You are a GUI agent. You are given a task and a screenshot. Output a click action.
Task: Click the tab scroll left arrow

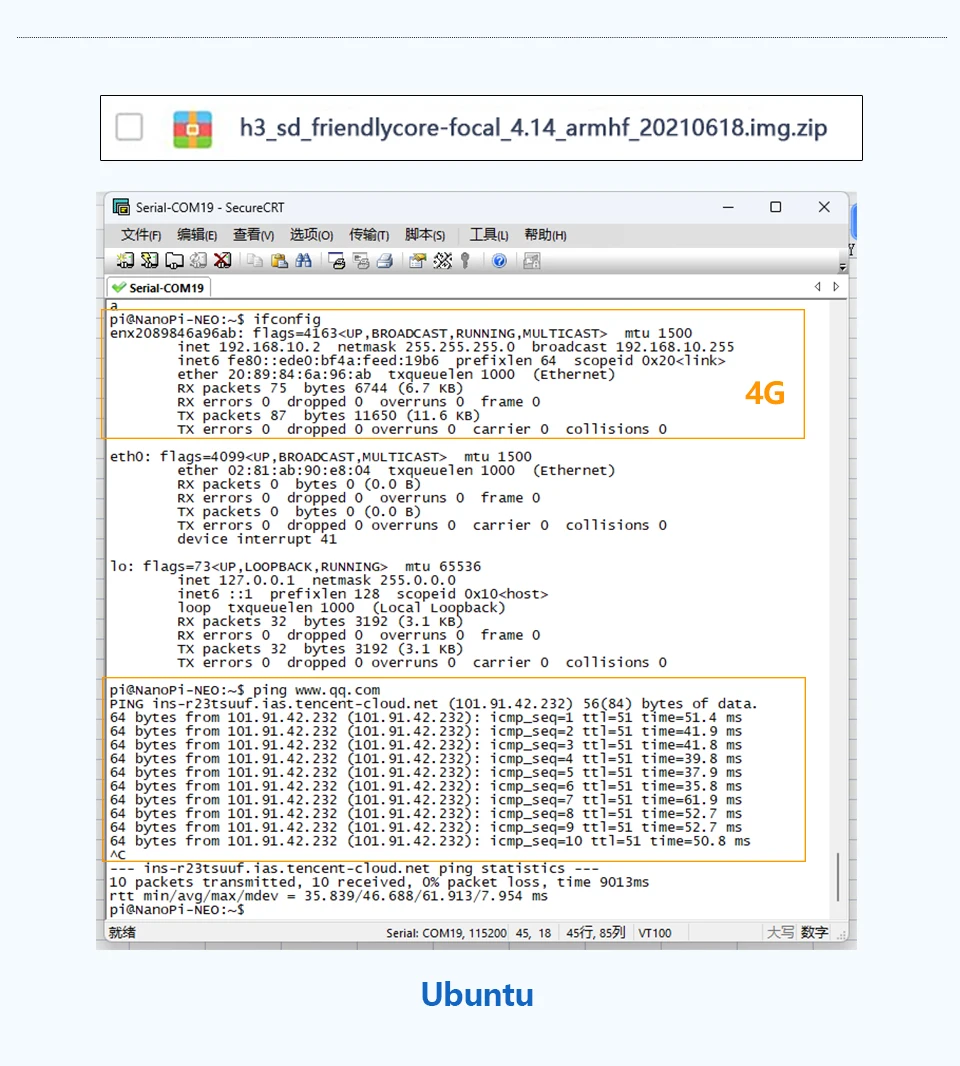[x=817, y=287]
